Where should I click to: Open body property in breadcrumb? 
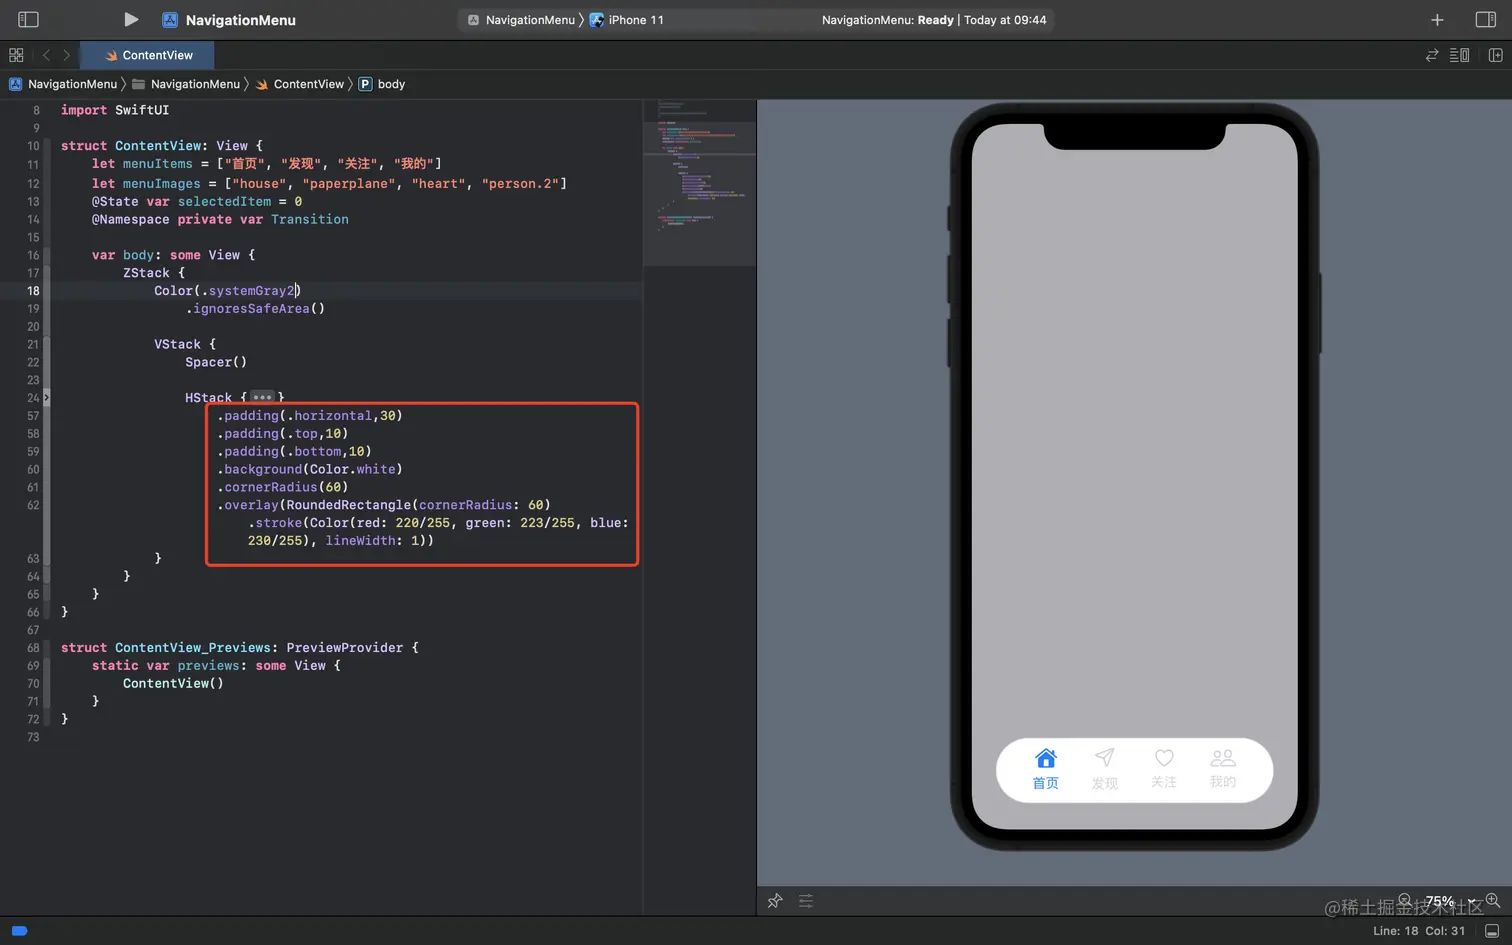[x=382, y=84]
